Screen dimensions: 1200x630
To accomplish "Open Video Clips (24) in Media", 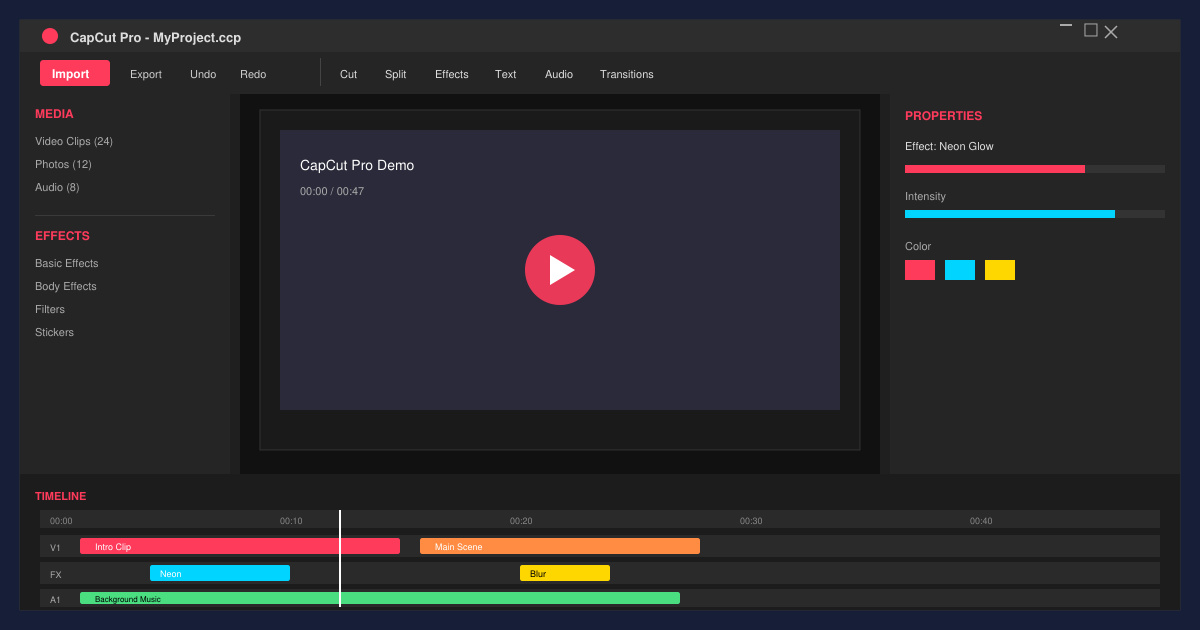I will pos(74,141).
